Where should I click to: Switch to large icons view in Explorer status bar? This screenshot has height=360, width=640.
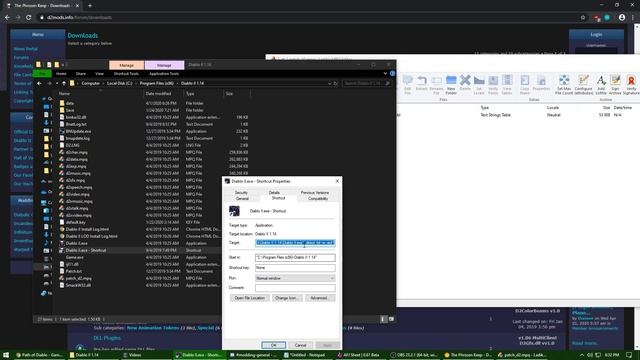click(x=391, y=319)
